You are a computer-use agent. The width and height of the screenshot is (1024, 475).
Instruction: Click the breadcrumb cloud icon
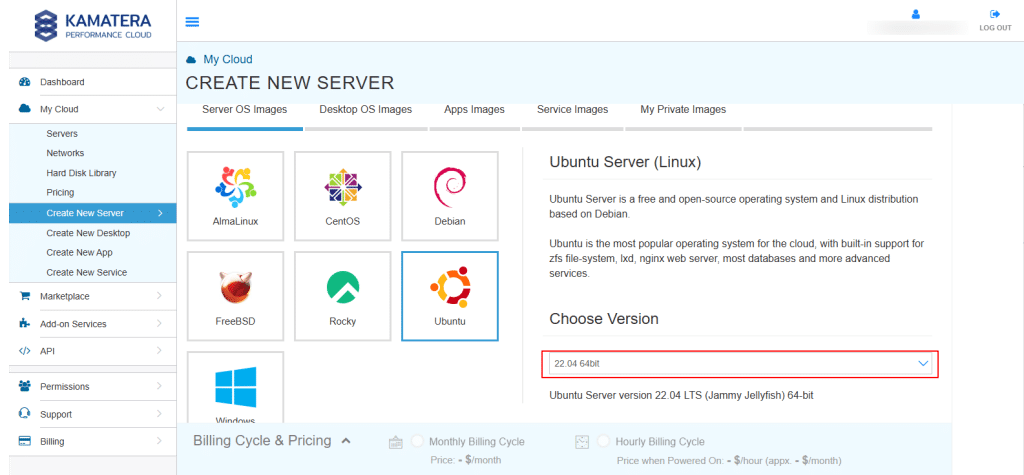coord(191,59)
